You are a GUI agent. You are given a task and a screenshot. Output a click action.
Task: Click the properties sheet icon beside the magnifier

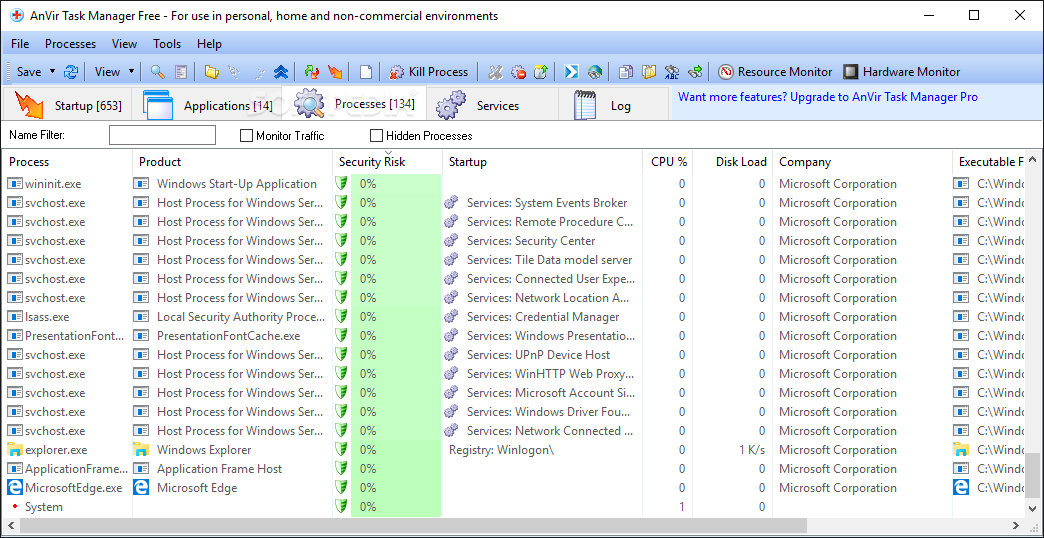[181, 72]
